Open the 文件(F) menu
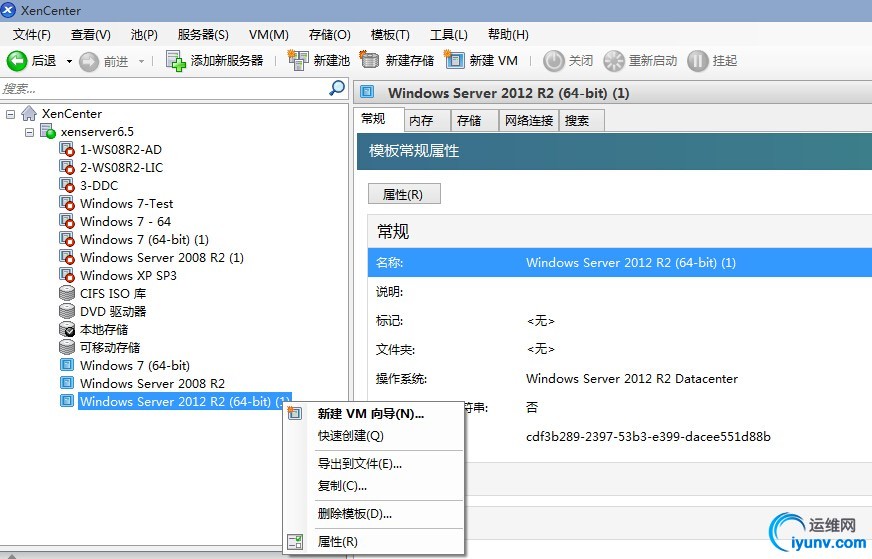 click(32, 34)
